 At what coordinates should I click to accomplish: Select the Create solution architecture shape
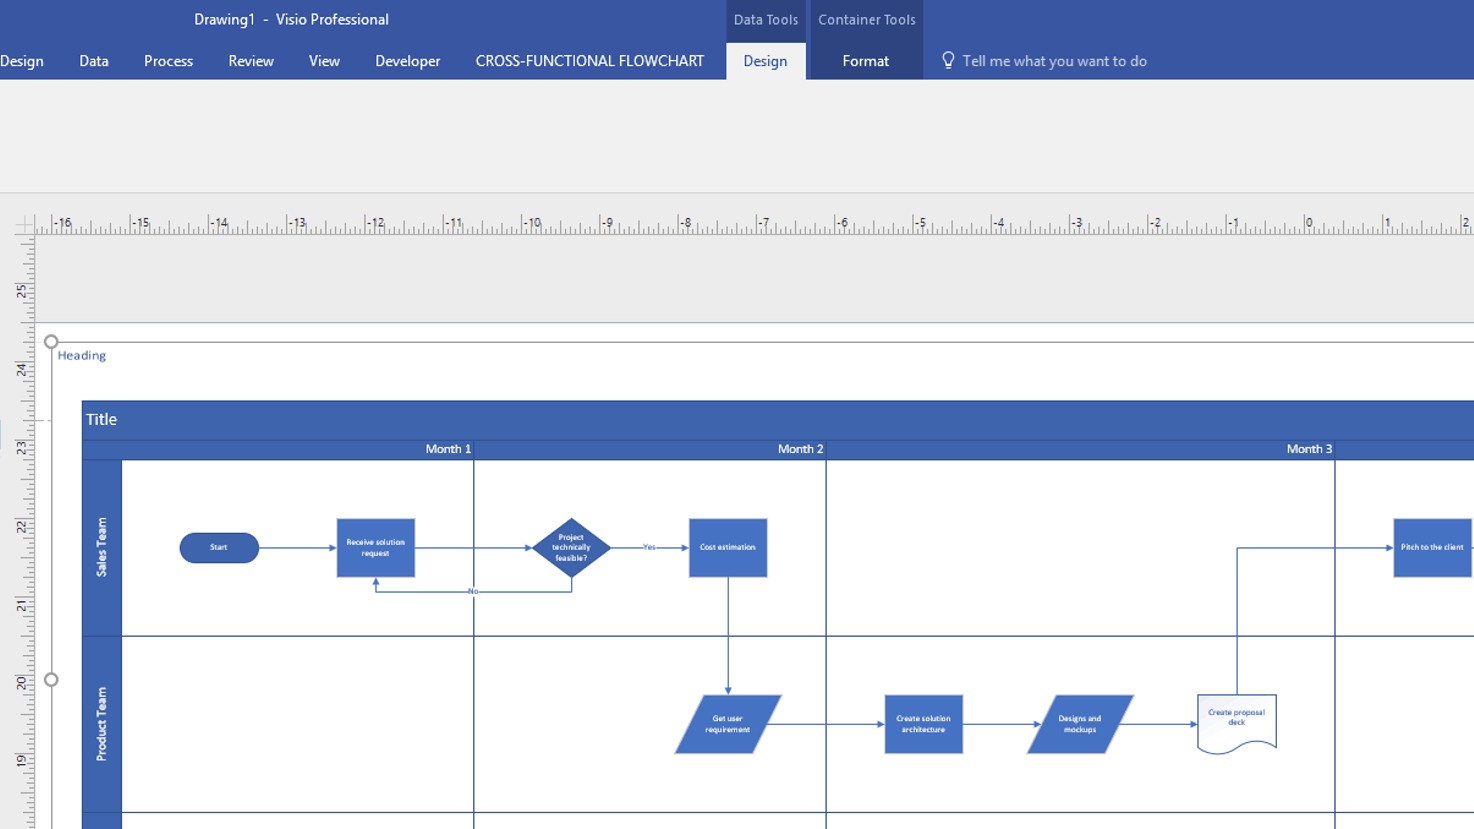point(924,724)
